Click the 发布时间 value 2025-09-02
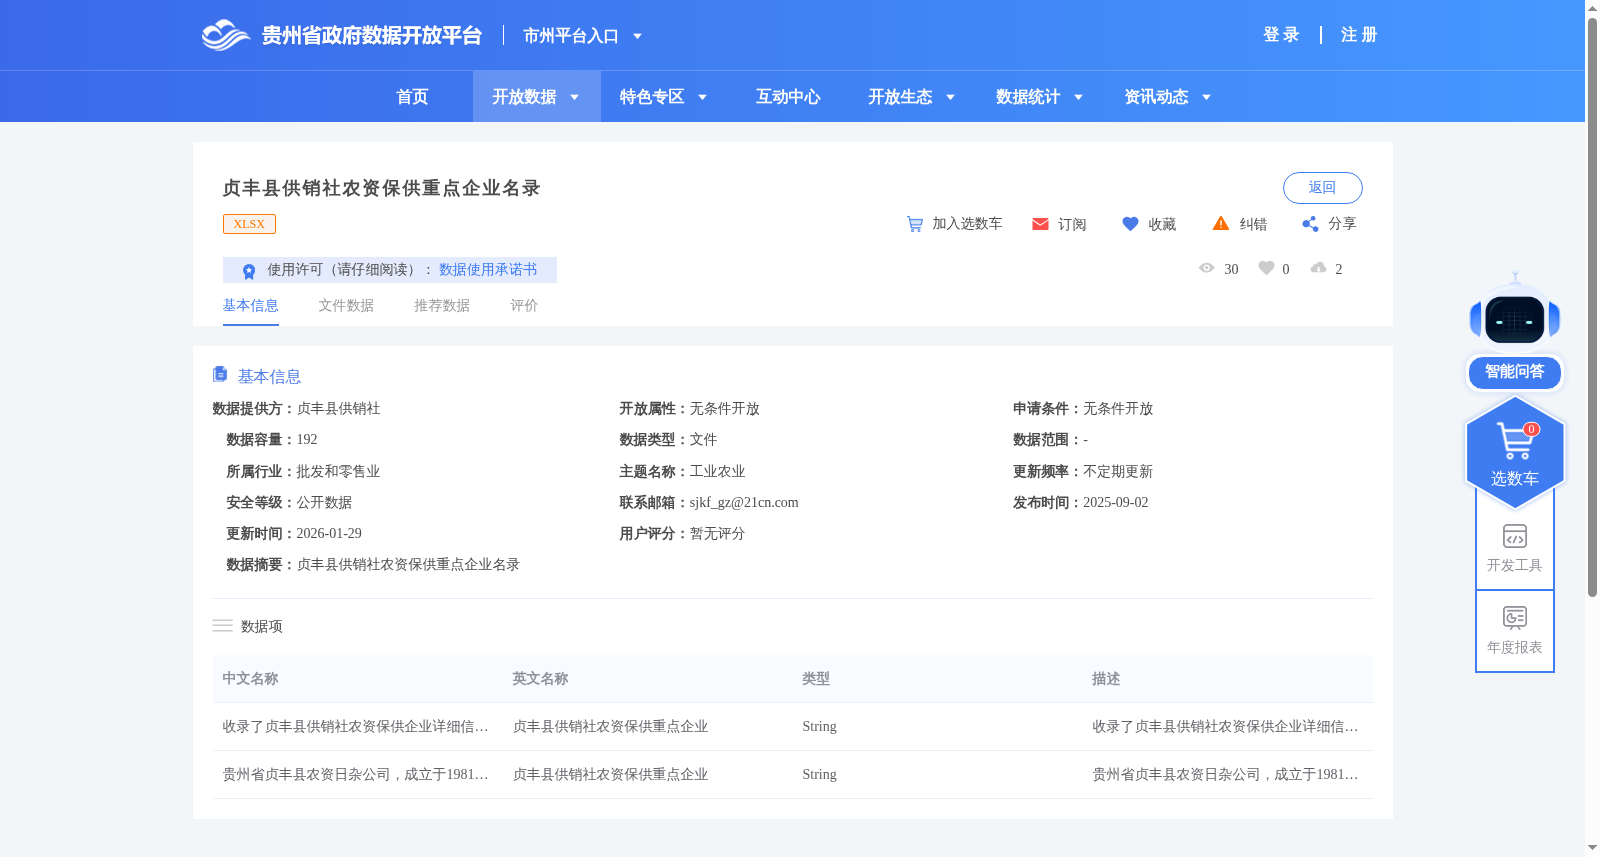 point(1116,503)
